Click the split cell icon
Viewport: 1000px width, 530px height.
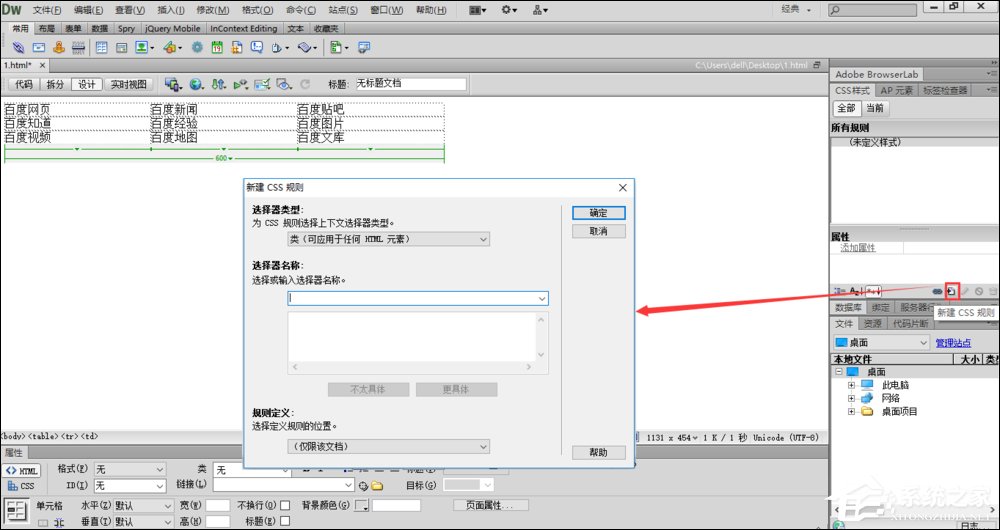click(59, 522)
